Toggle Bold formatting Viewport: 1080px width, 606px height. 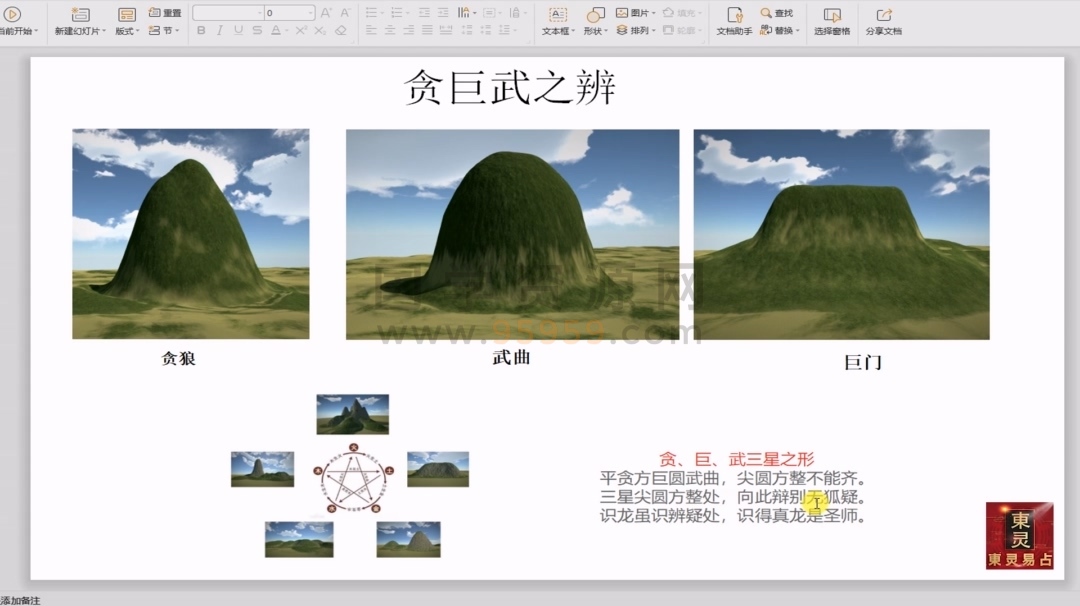click(201, 30)
